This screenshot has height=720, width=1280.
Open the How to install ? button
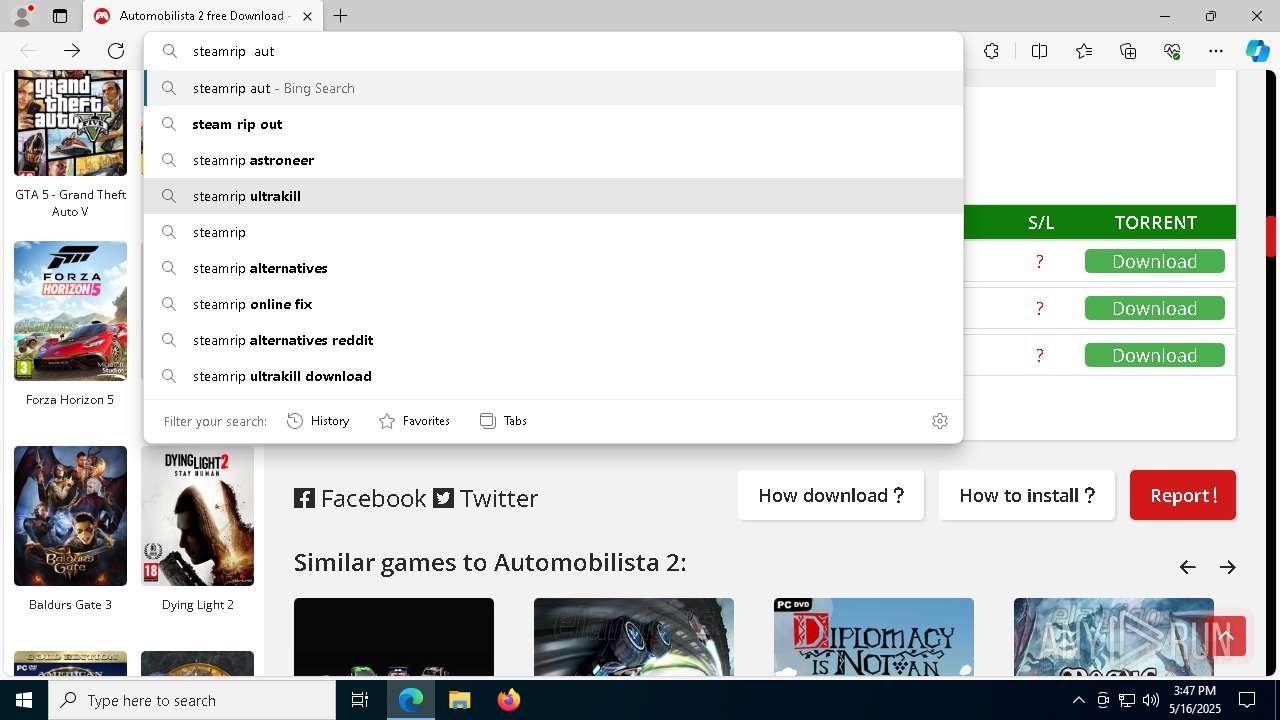pyautogui.click(x=1027, y=495)
